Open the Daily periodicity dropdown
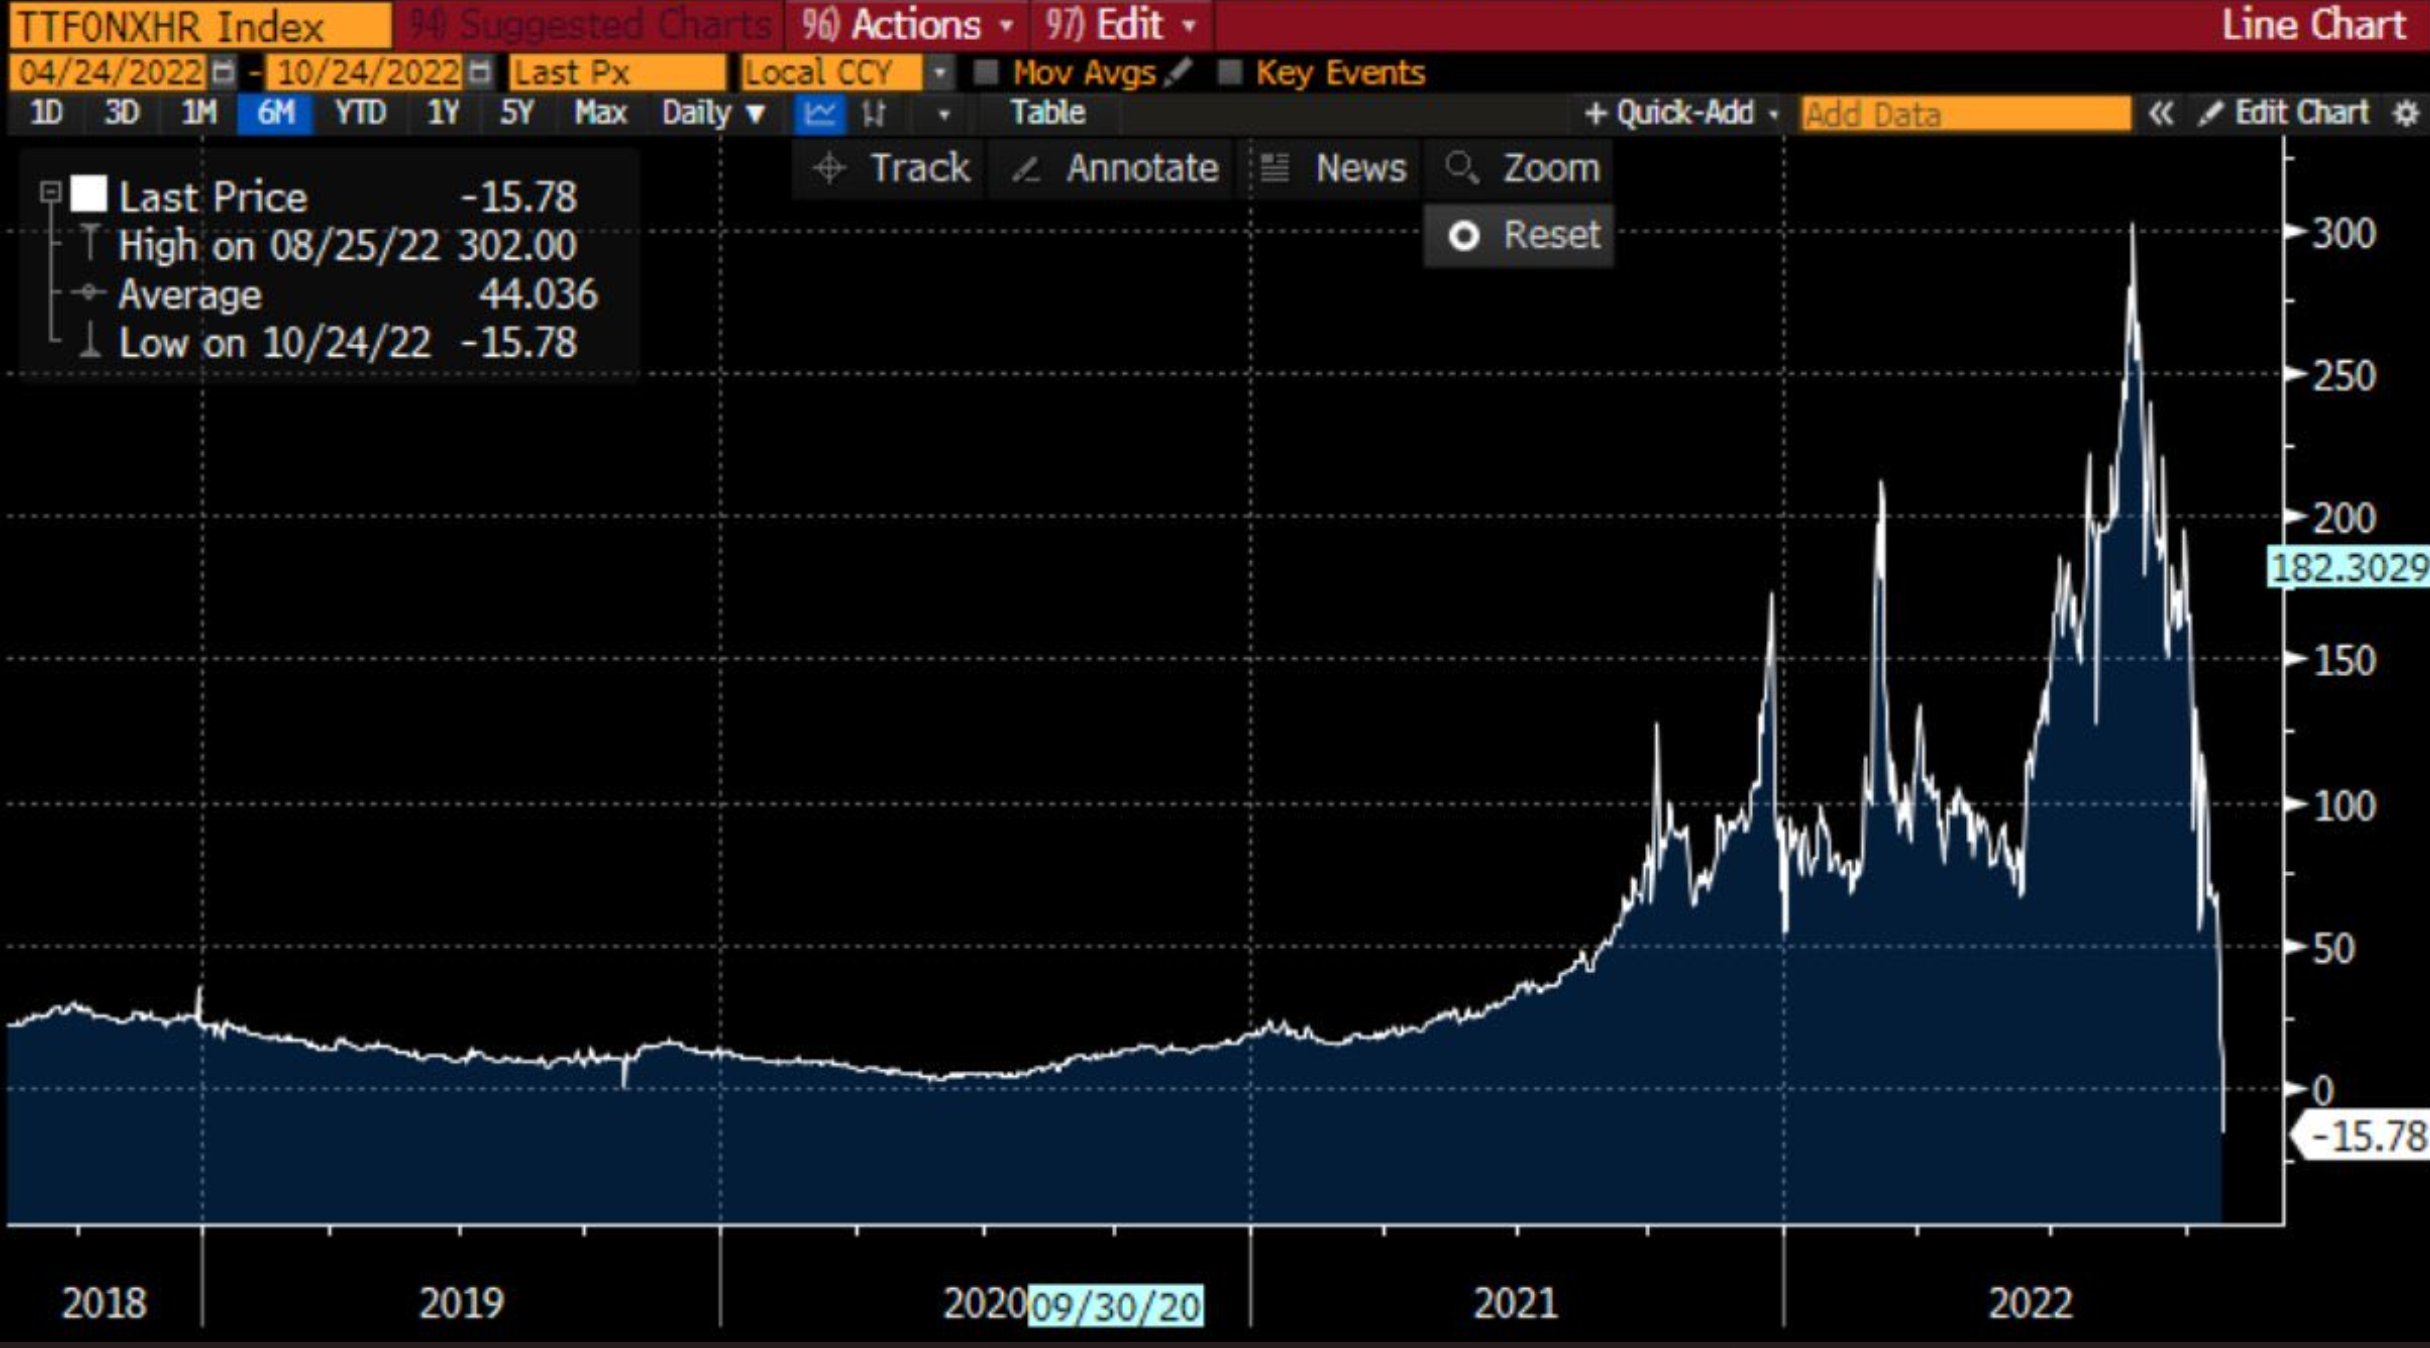 click(713, 114)
